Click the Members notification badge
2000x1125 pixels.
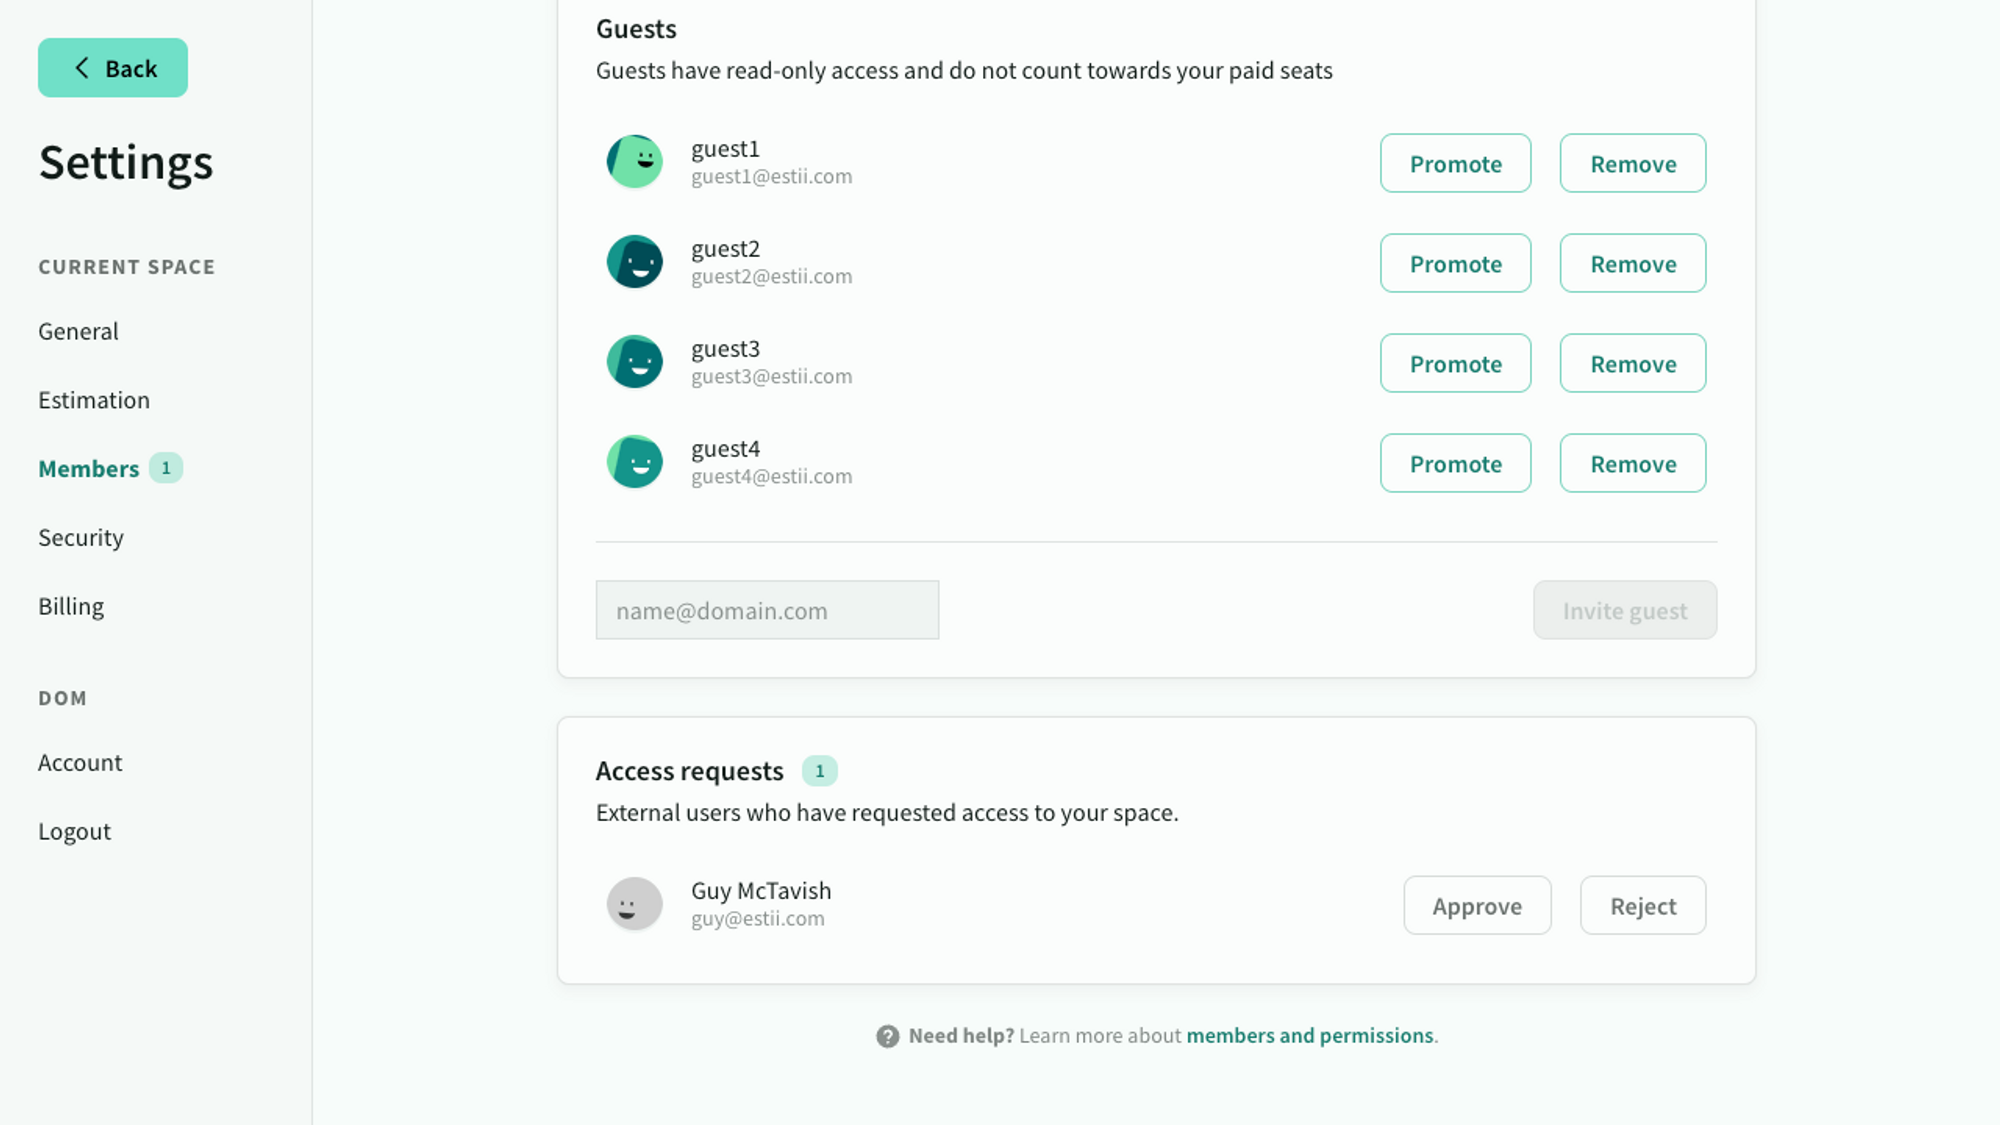click(x=166, y=468)
